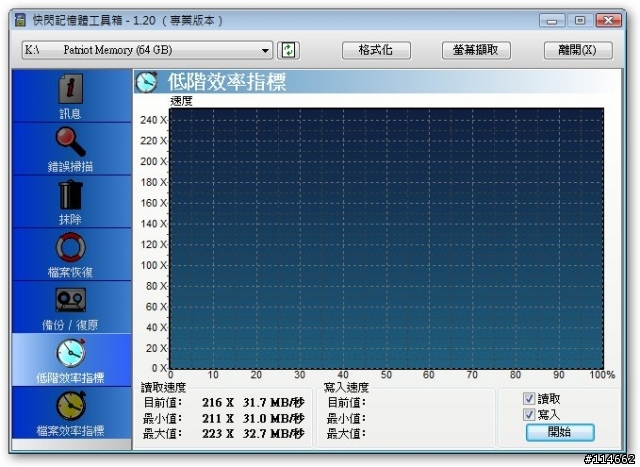Image resolution: width=640 pixels, height=467 pixels.
Task: Click the 目前值 216 X read speed value
Action: click(218, 403)
